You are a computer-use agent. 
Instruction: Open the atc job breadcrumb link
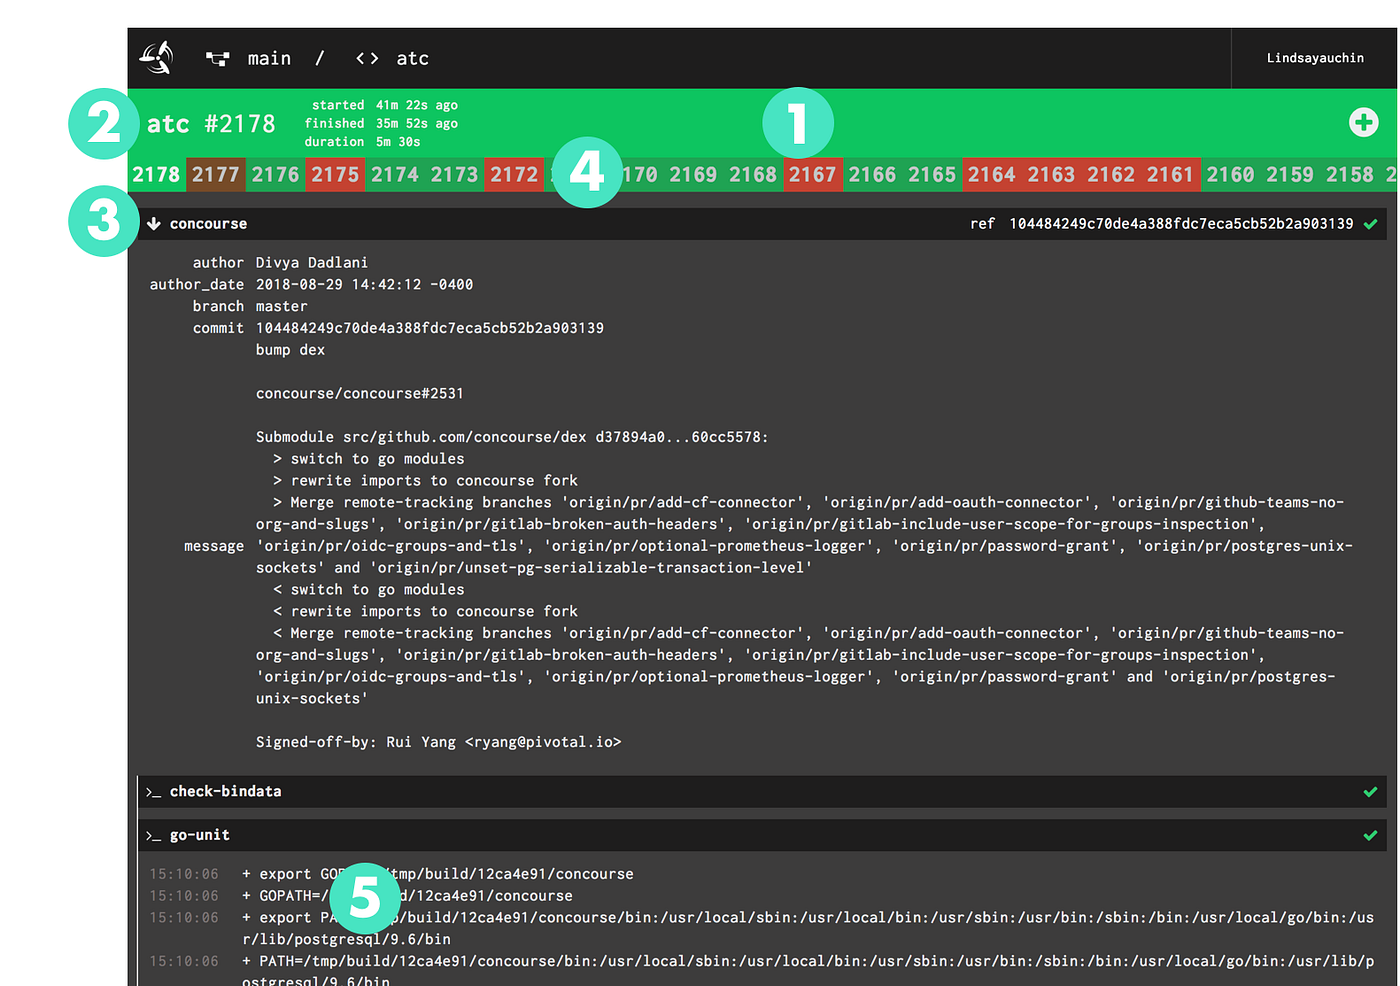412,59
